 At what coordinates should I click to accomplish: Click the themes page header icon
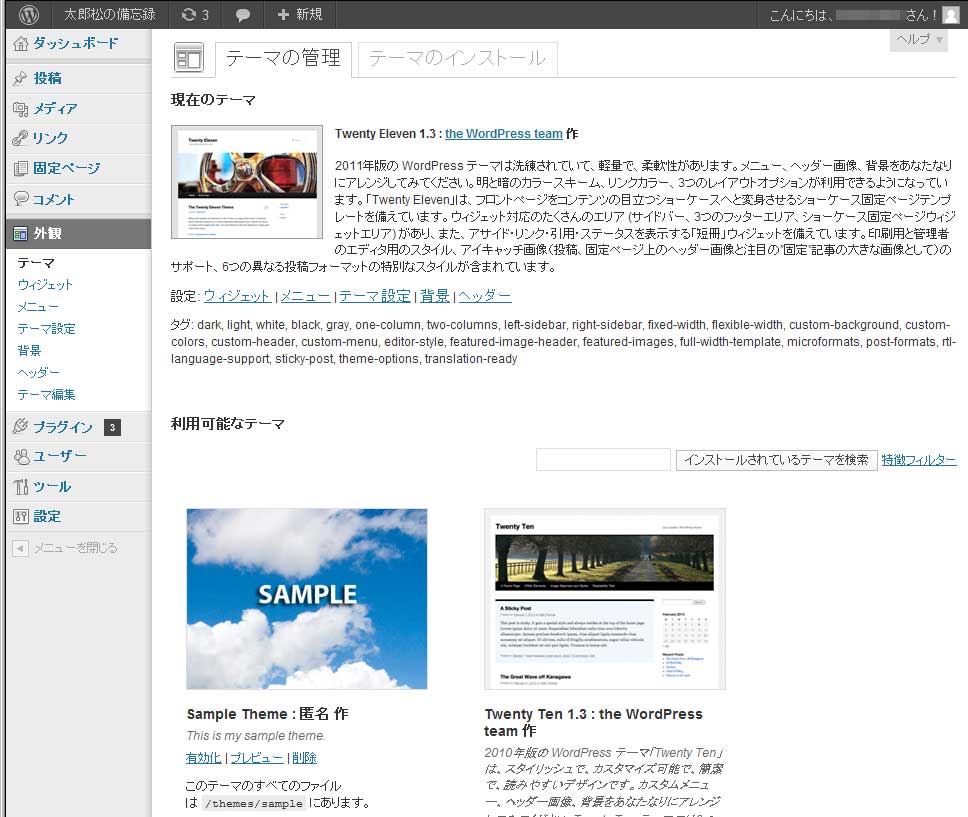coord(189,58)
